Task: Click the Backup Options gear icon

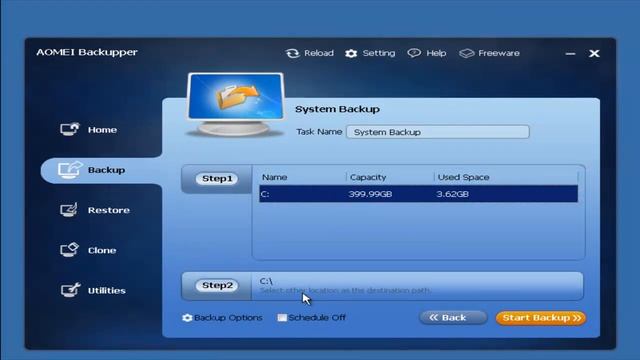Action: [x=187, y=318]
